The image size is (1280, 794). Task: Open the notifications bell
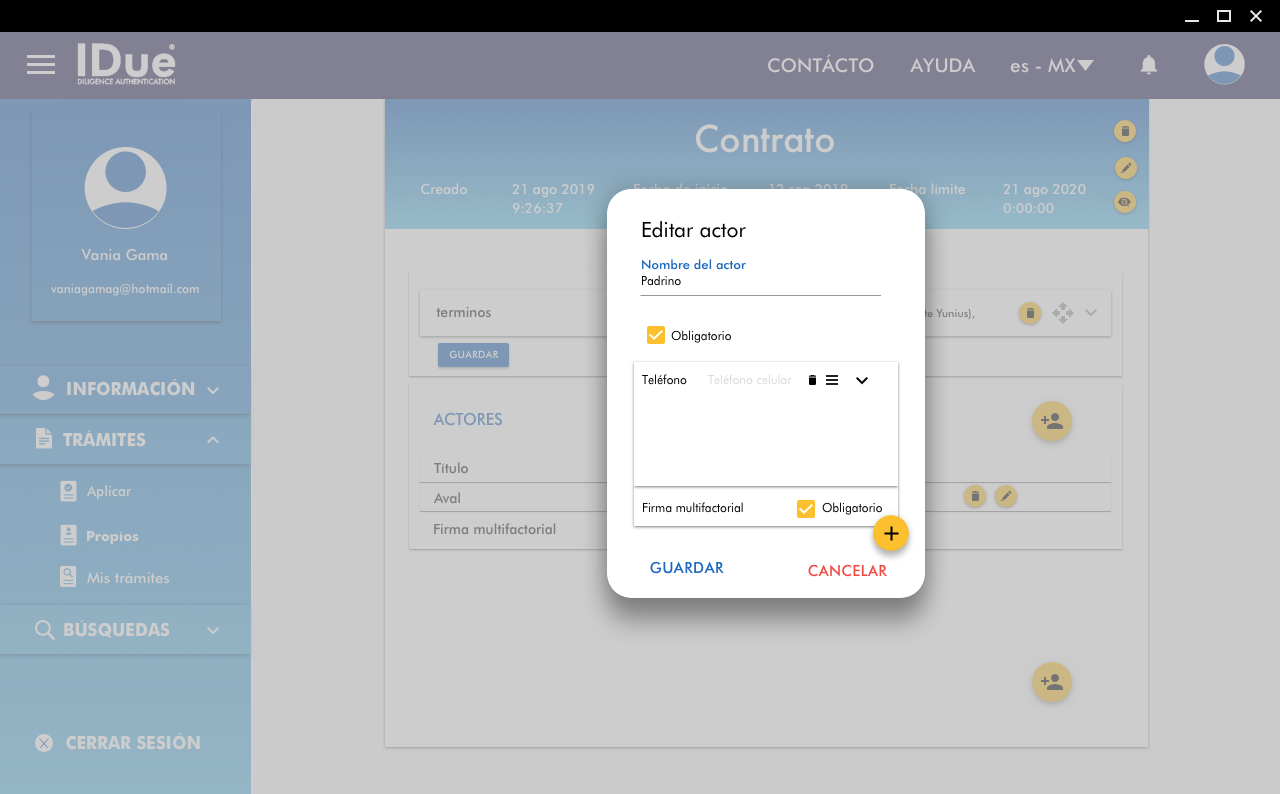tap(1149, 65)
